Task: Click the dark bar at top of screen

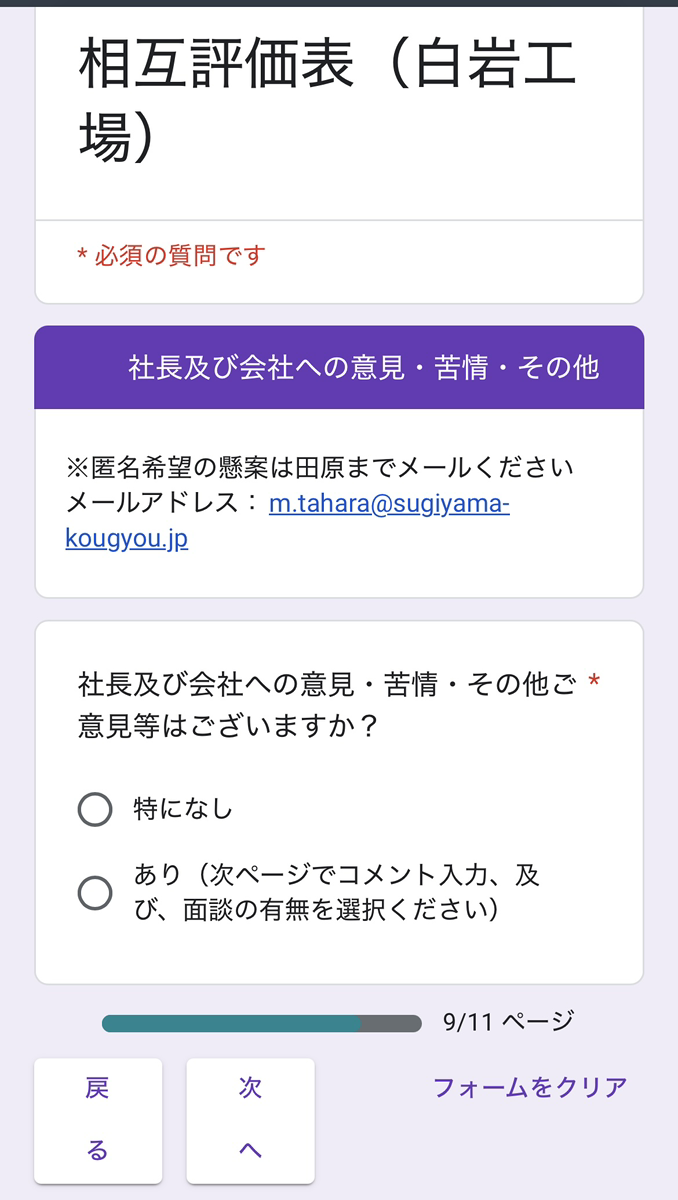Action: [339, 3]
